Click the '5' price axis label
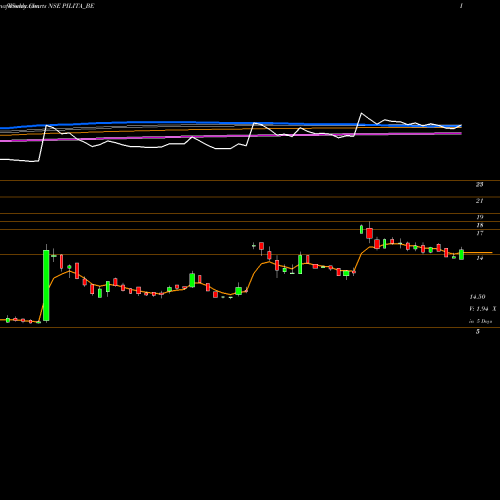Image resolution: width=500 pixels, height=500 pixels. click(x=478, y=332)
